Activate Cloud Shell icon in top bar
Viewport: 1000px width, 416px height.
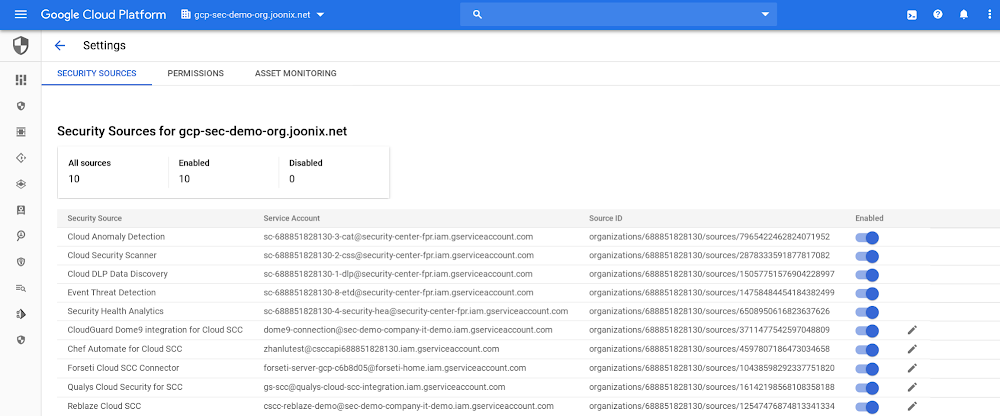[912, 15]
